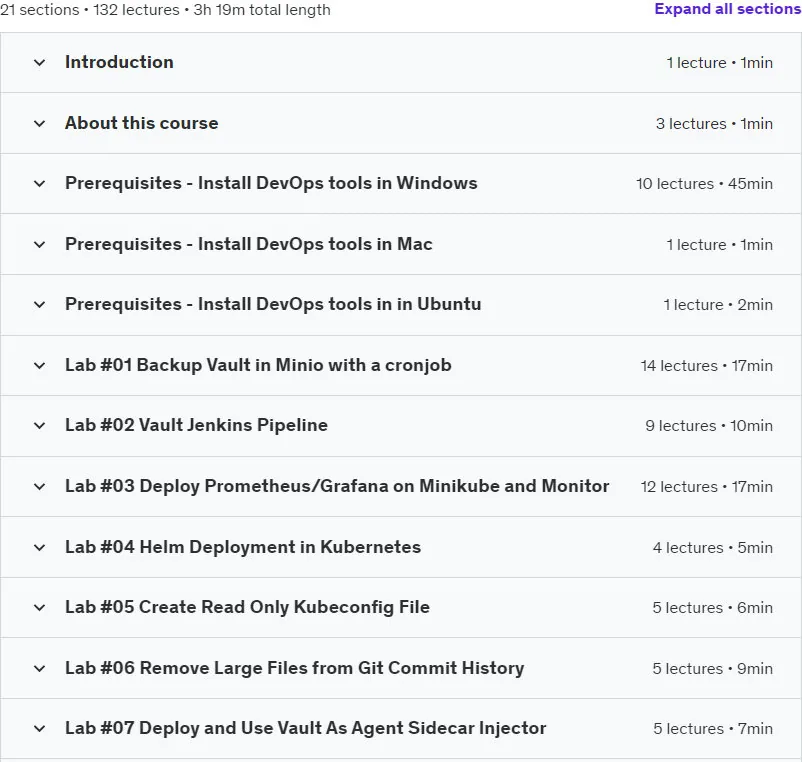Open Lab #02 Vault Jenkins Pipeline title
The height and width of the screenshot is (762, 802).
coord(196,425)
